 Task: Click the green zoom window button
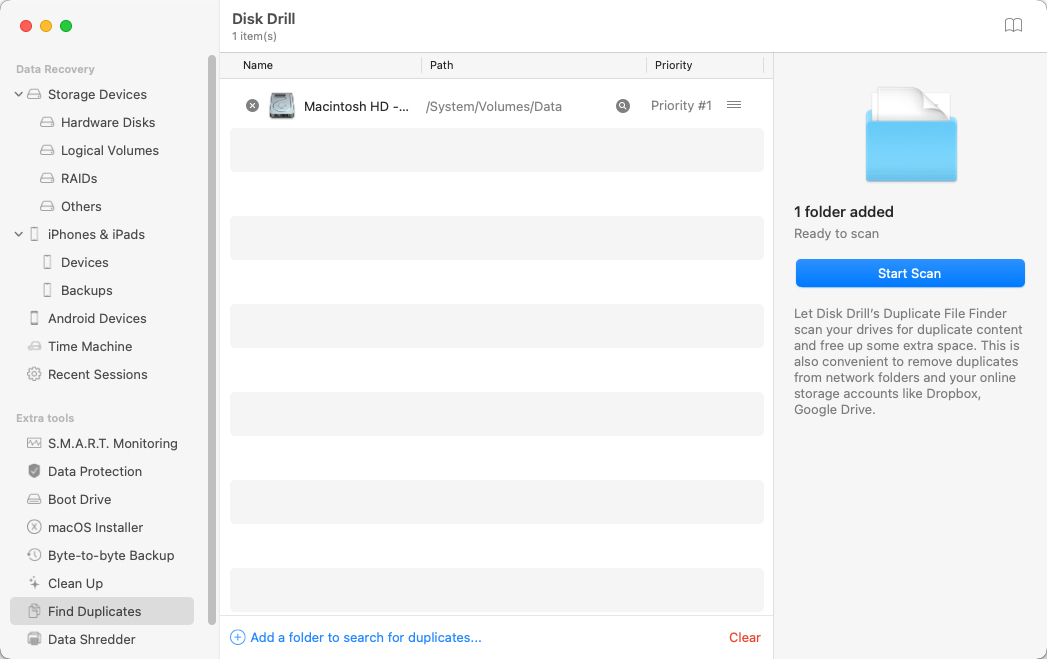pos(66,26)
